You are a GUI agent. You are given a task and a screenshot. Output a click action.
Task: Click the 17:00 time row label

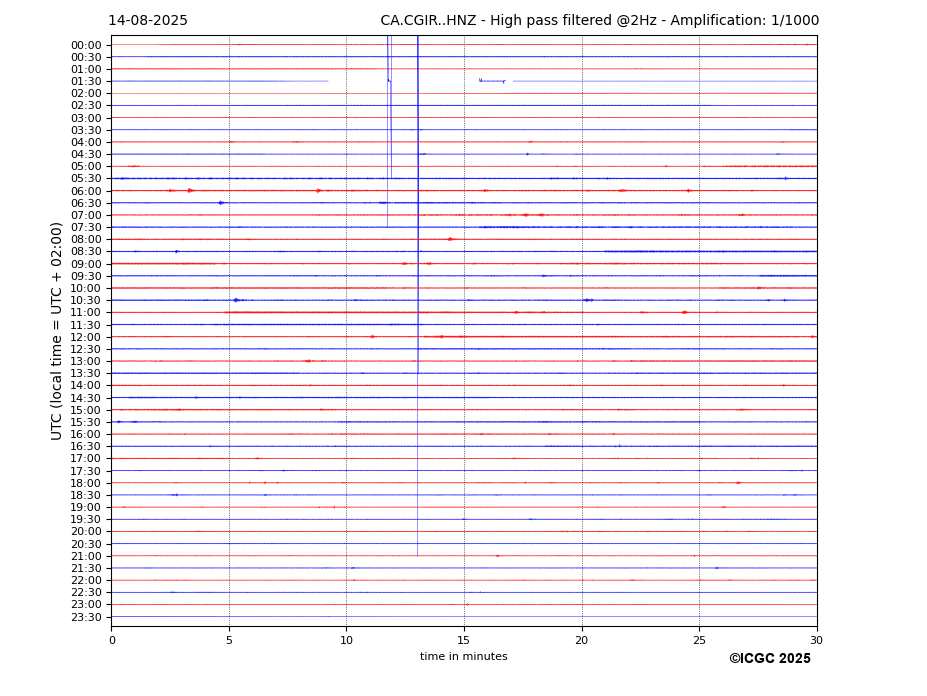[x=86, y=458]
